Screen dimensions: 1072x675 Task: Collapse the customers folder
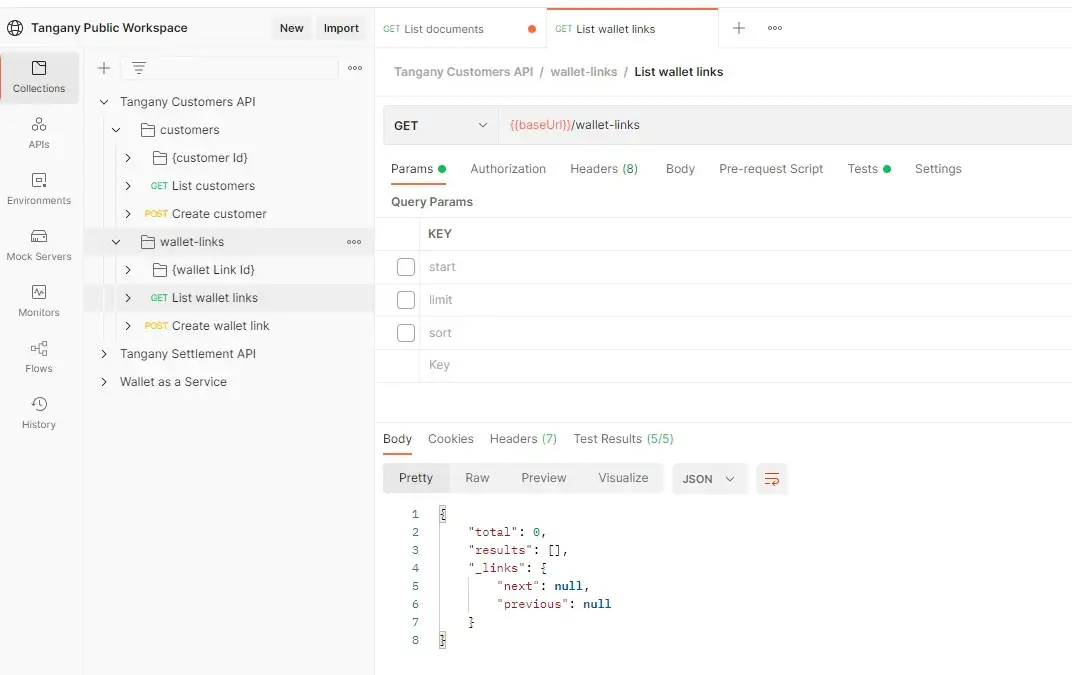point(116,130)
